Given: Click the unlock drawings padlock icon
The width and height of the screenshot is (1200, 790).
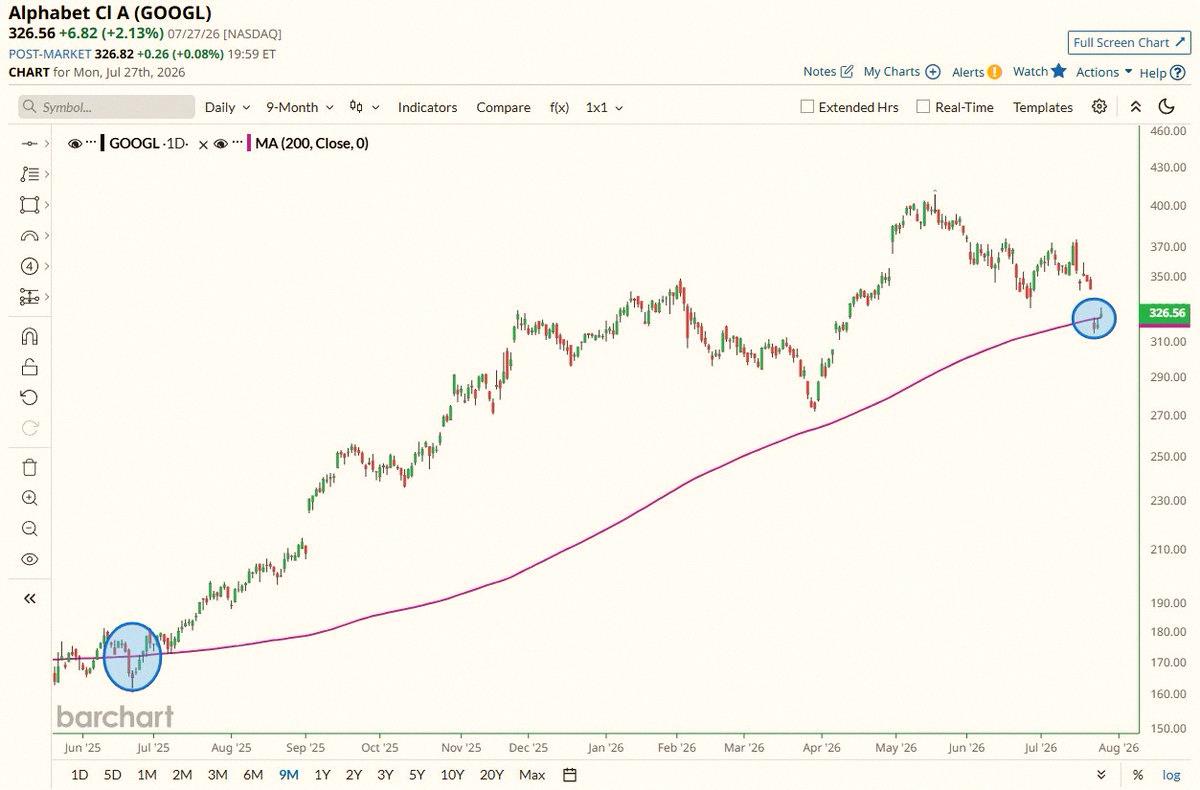Looking at the screenshot, I should (29, 367).
